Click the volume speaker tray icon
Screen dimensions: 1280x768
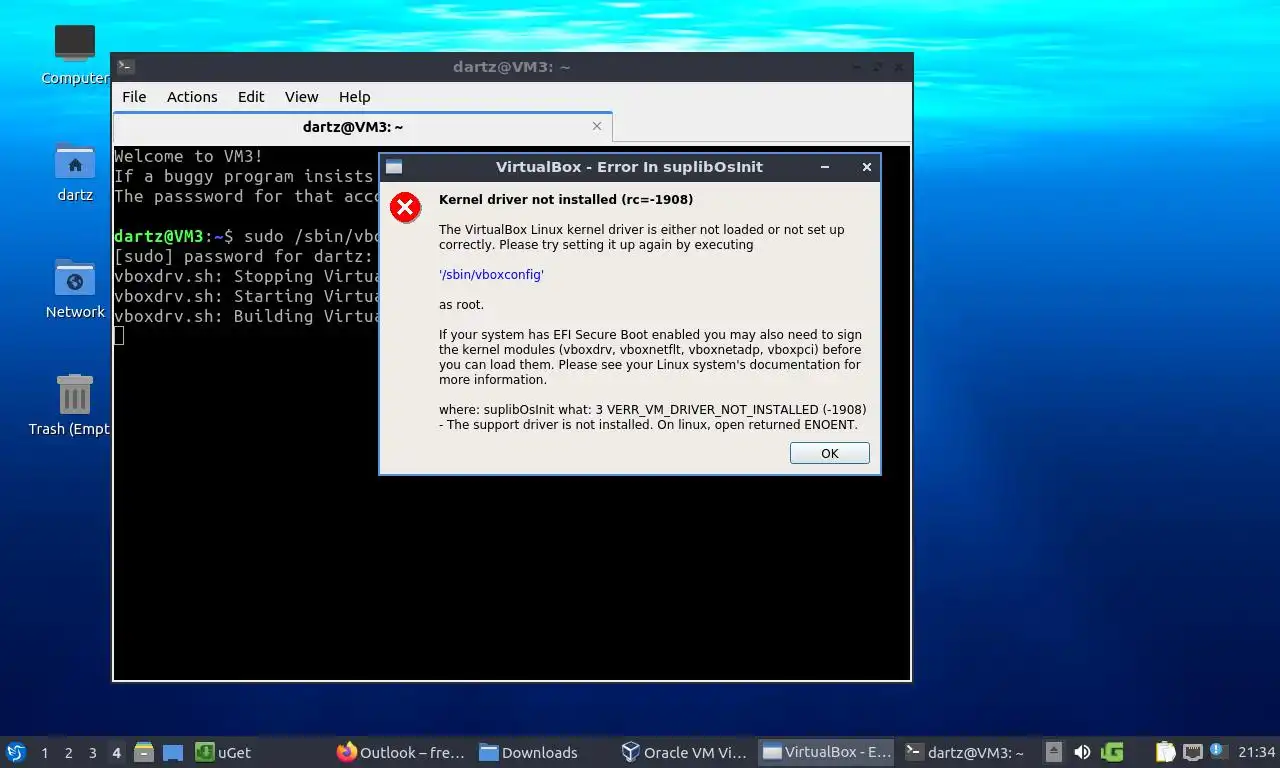pos(1082,752)
